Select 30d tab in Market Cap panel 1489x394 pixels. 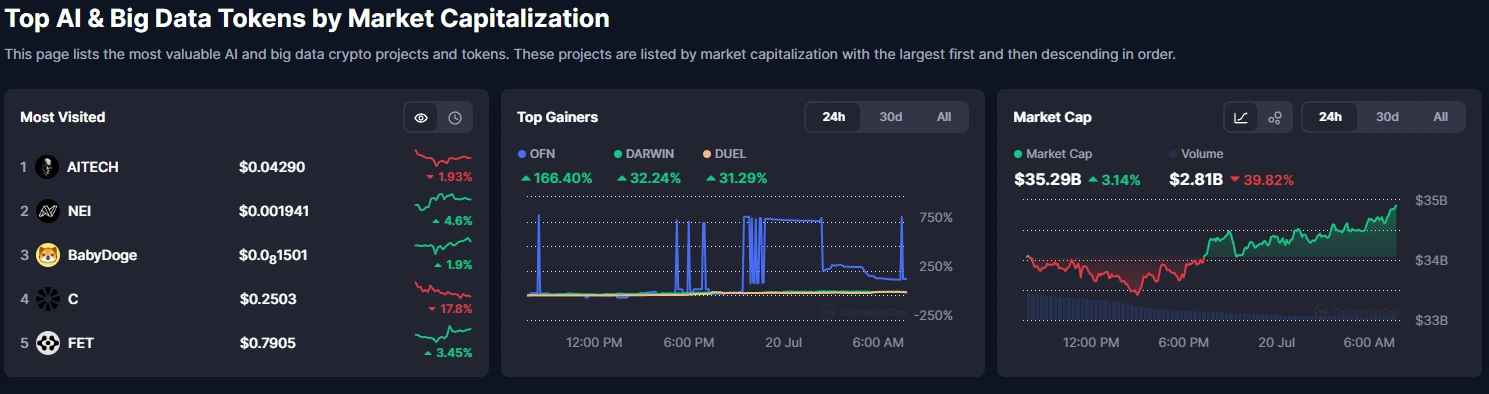pos(1387,117)
